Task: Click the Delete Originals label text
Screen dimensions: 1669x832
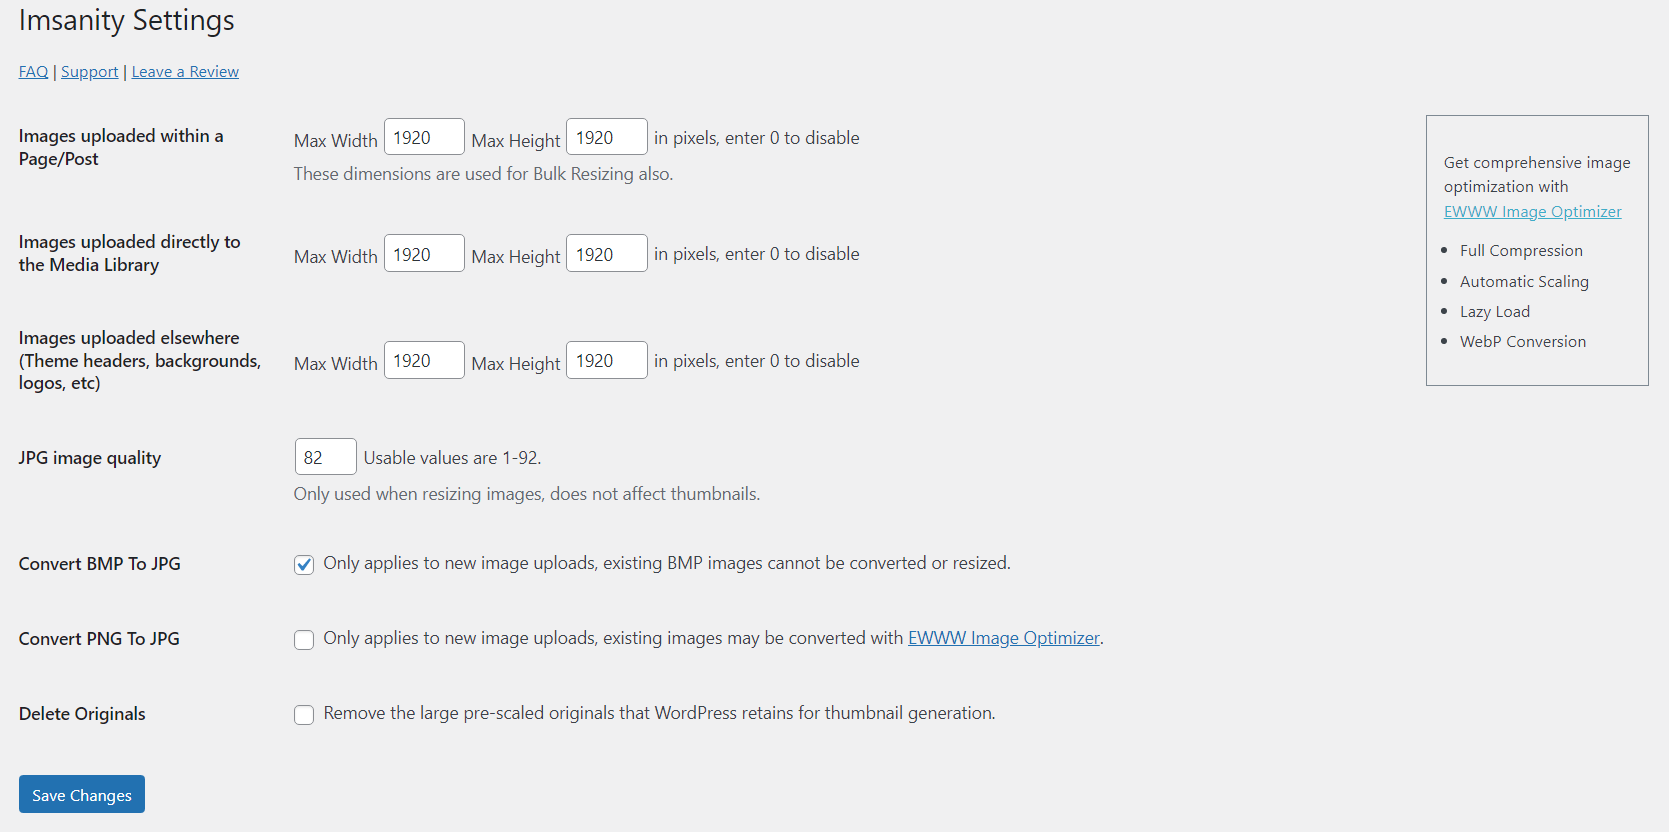Action: [x=82, y=714]
